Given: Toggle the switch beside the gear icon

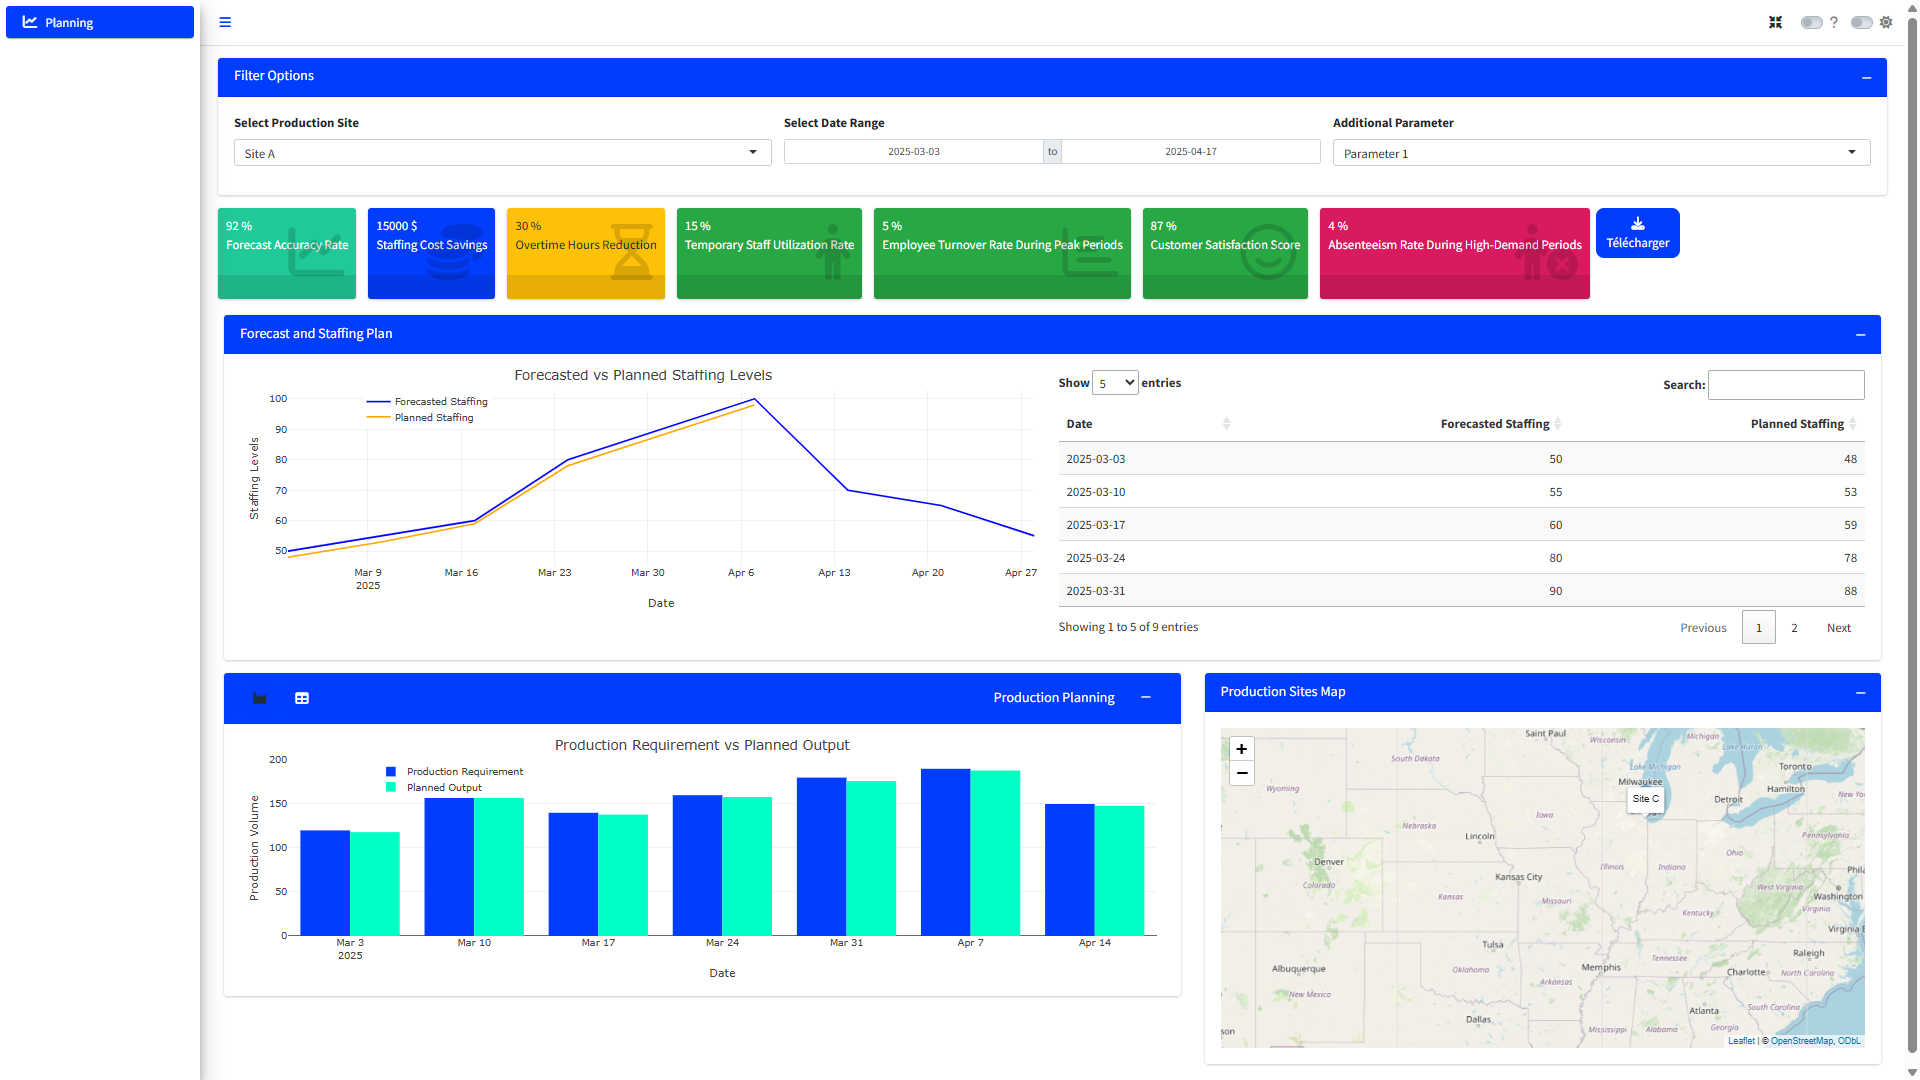Looking at the screenshot, I should tap(1861, 22).
